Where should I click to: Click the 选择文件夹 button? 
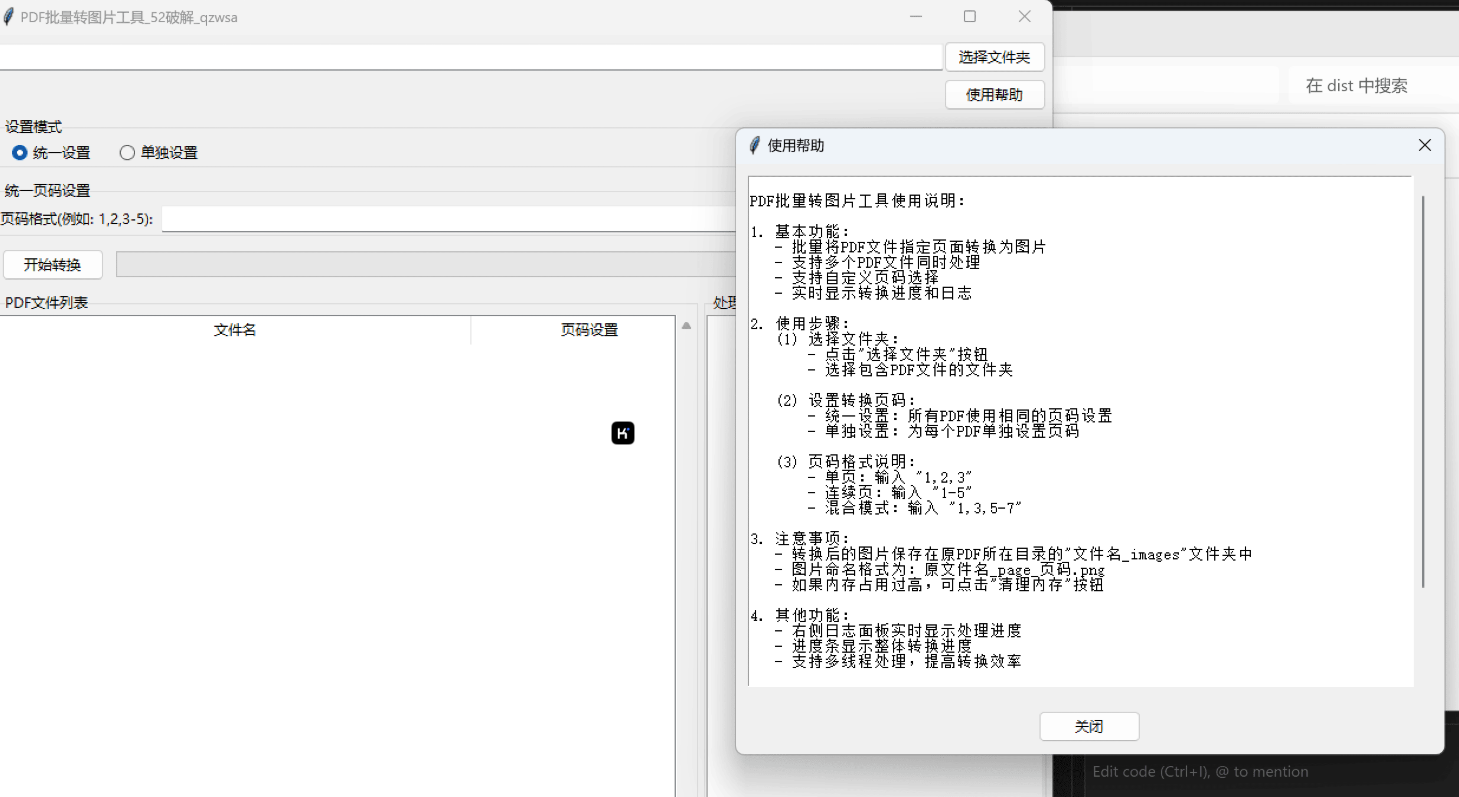tap(994, 57)
